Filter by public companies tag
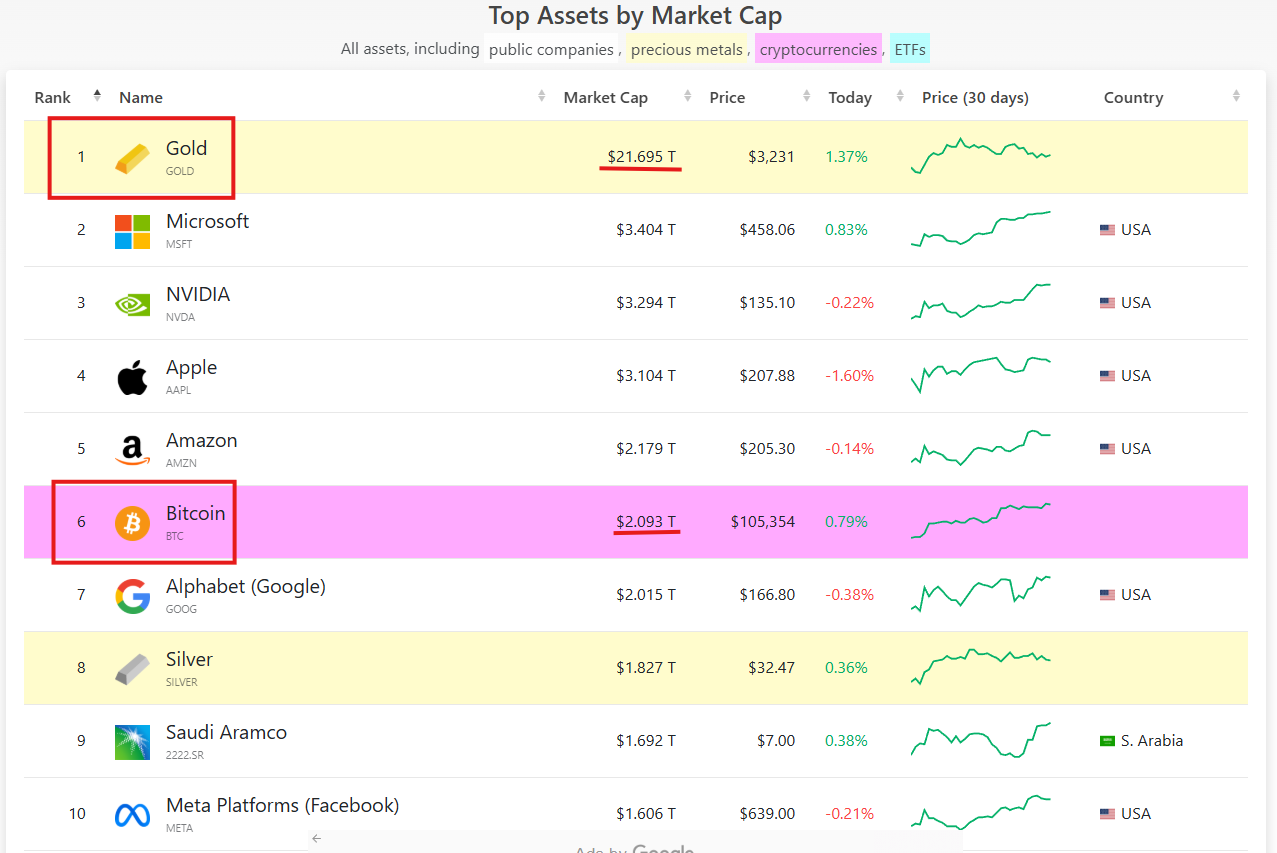 click(x=551, y=49)
